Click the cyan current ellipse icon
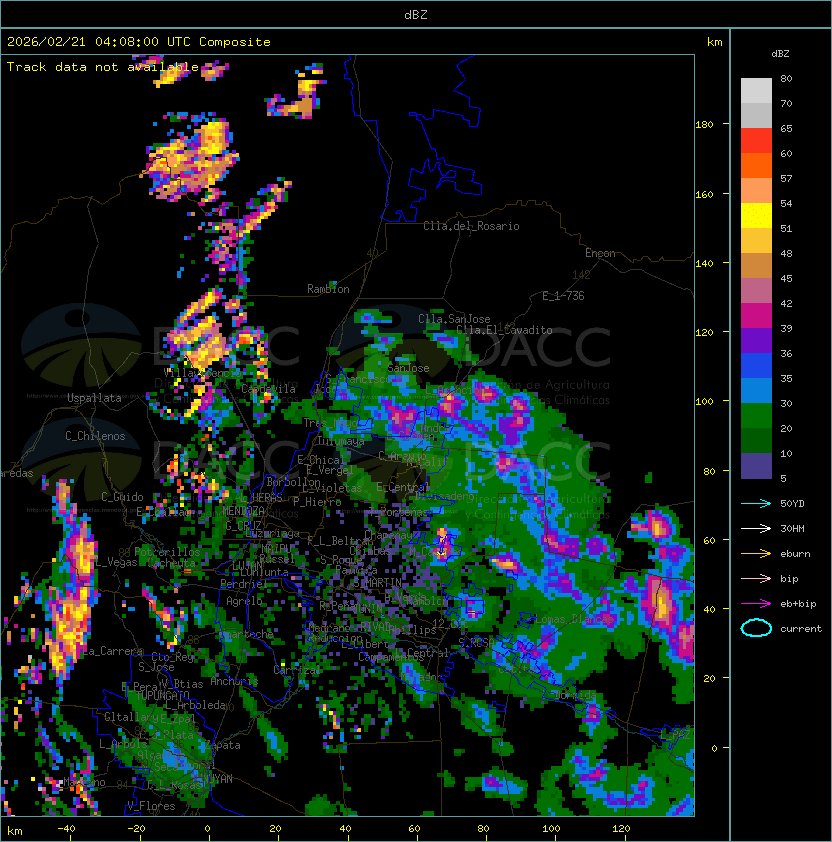 (757, 628)
